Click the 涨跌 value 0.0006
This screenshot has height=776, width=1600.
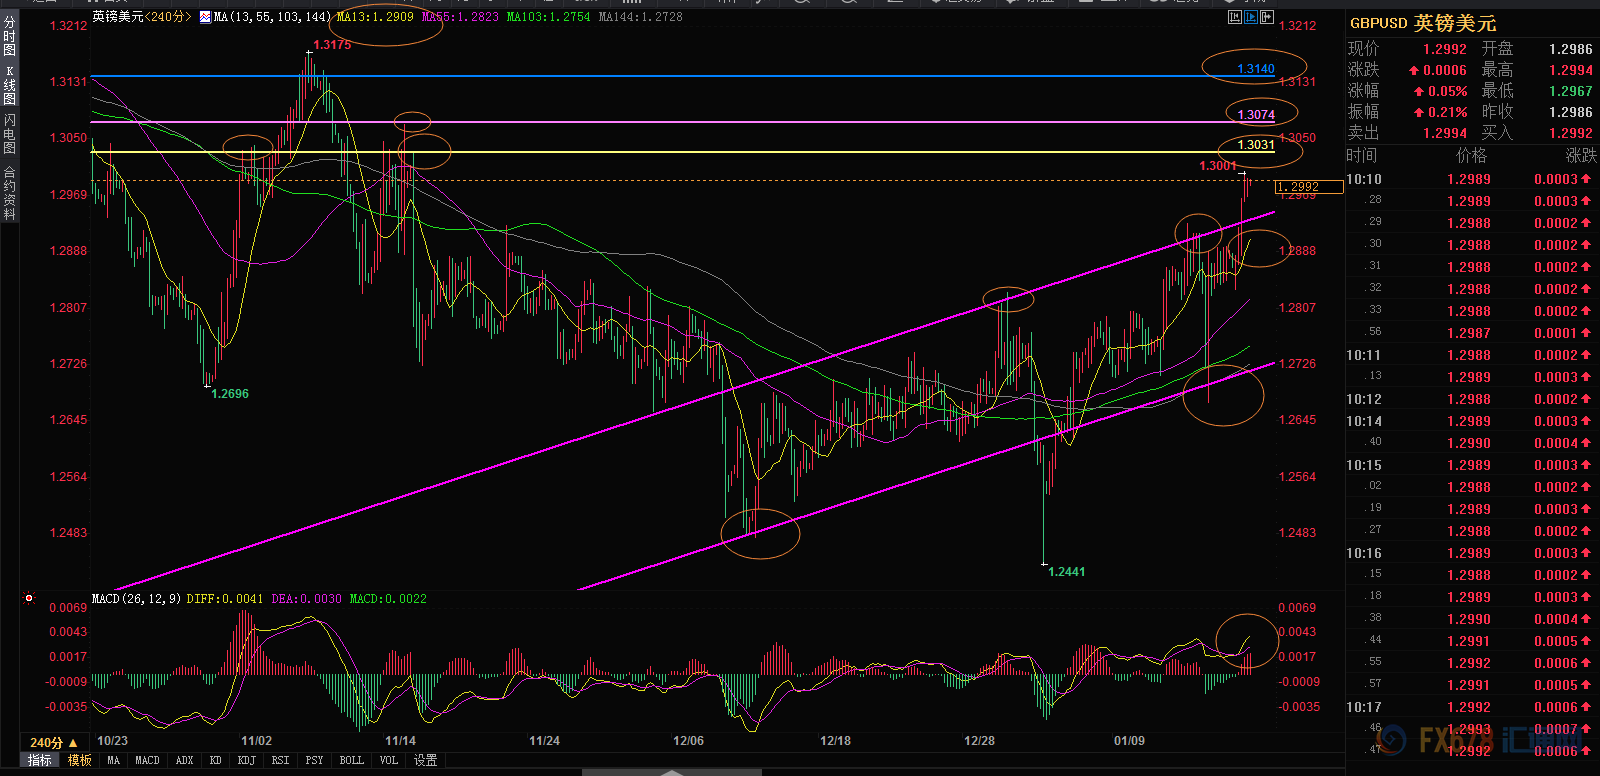click(1445, 70)
